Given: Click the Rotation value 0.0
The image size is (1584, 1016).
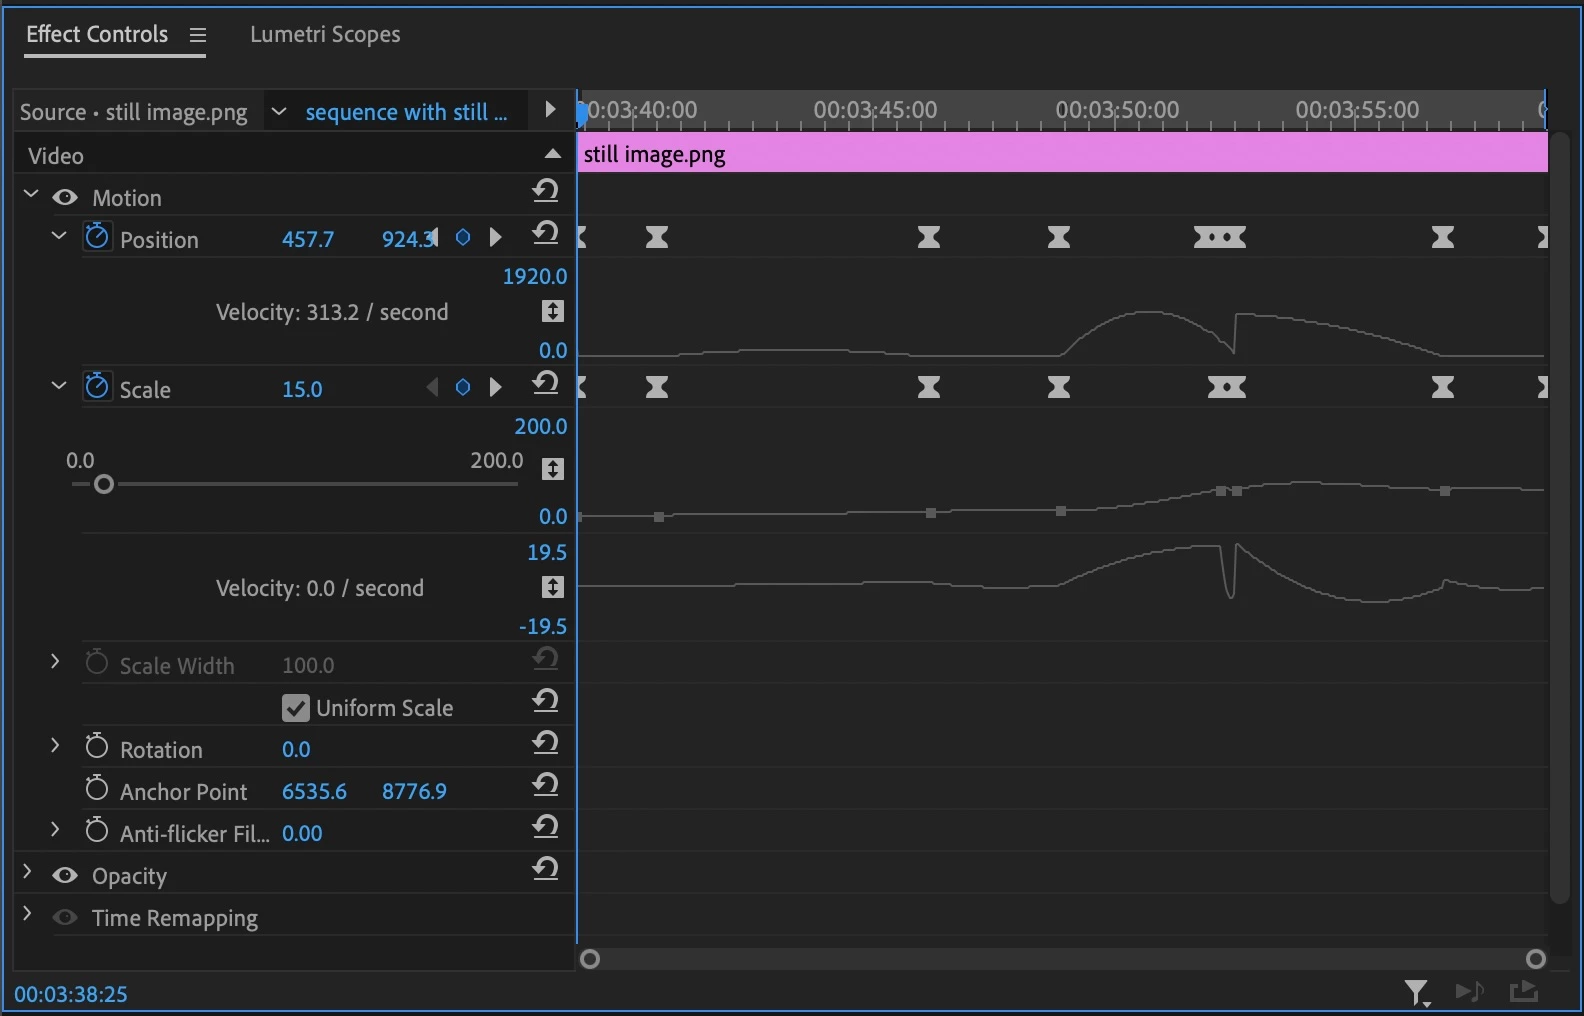Looking at the screenshot, I should 296,750.
